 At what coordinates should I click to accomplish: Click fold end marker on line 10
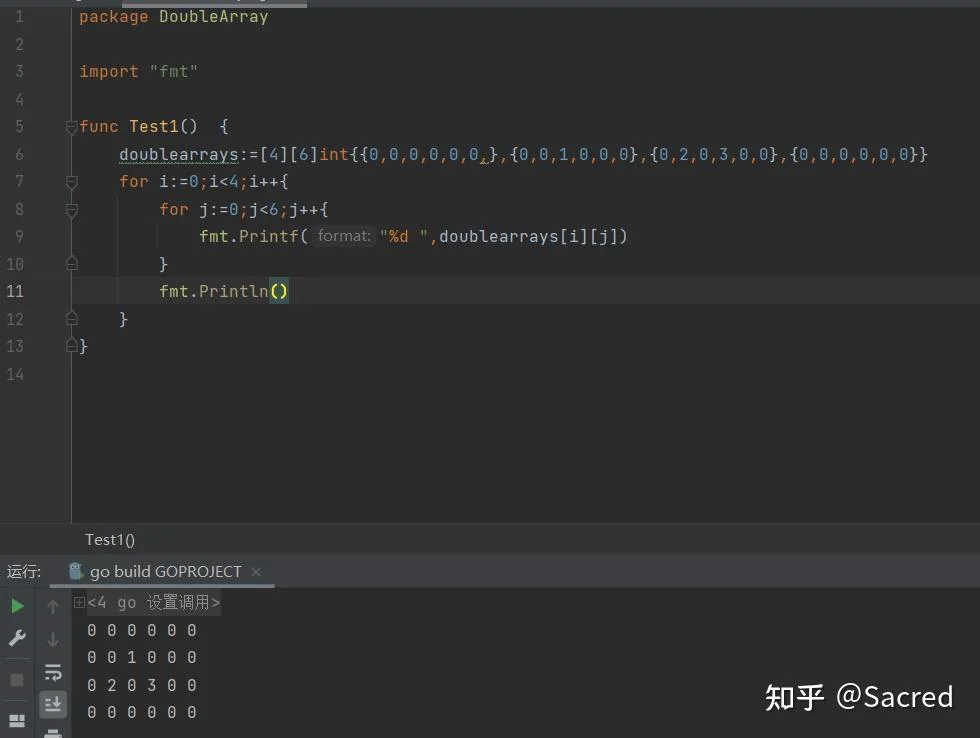coord(71,264)
